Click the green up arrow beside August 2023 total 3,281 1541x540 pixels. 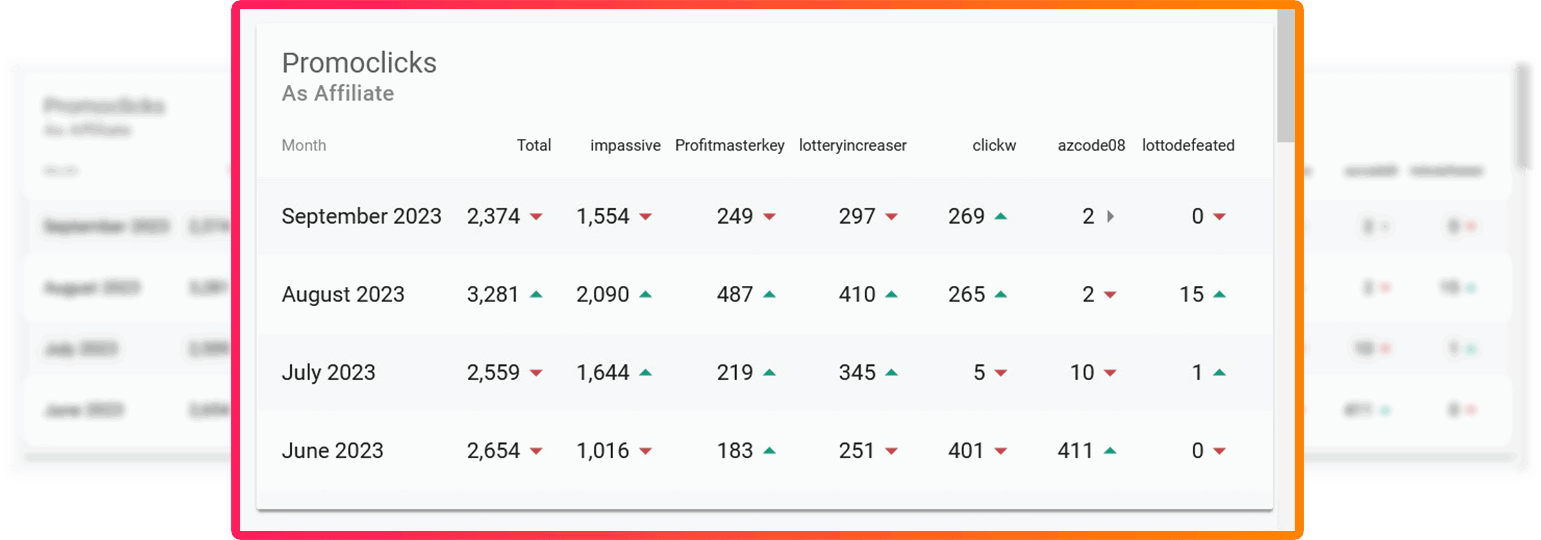coord(536,295)
